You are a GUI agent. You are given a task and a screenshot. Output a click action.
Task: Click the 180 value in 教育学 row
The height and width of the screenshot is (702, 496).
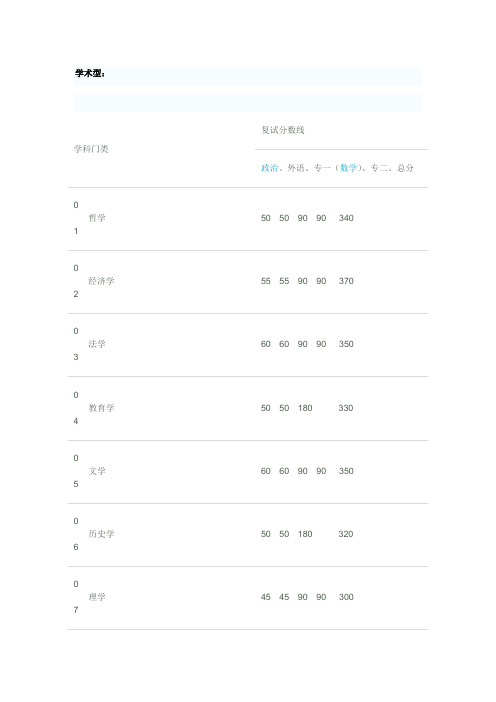[x=305, y=408]
